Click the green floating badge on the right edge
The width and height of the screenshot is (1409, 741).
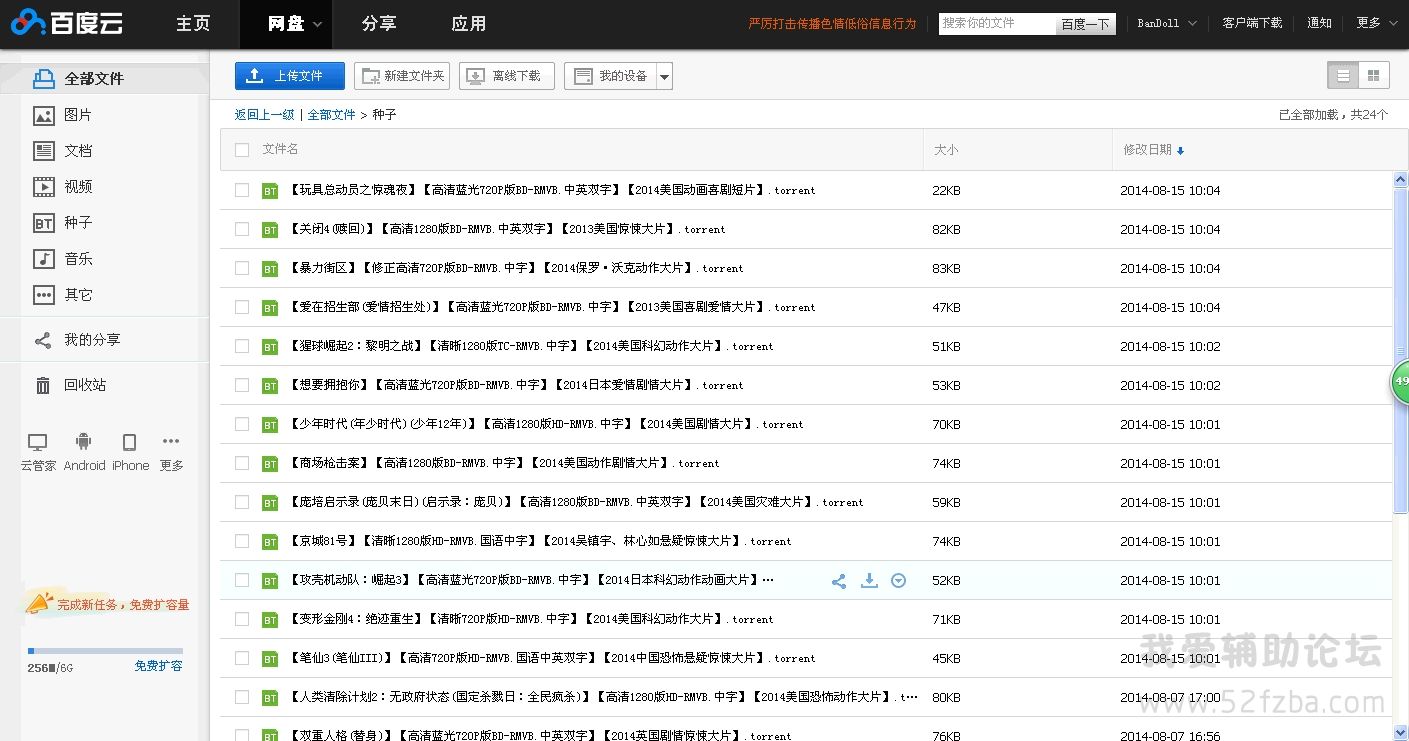pyautogui.click(x=1400, y=382)
